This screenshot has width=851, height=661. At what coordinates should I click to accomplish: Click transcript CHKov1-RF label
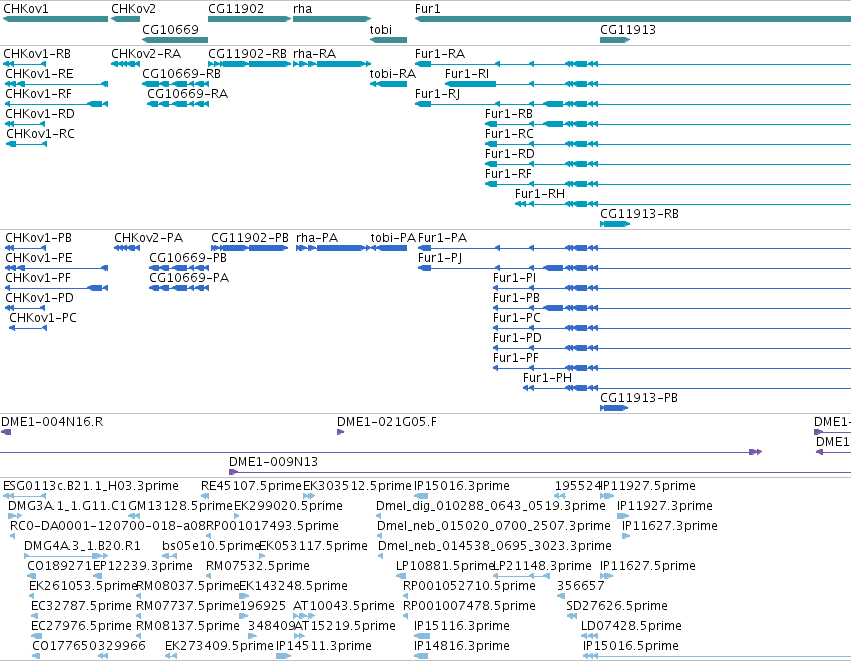coord(39,94)
